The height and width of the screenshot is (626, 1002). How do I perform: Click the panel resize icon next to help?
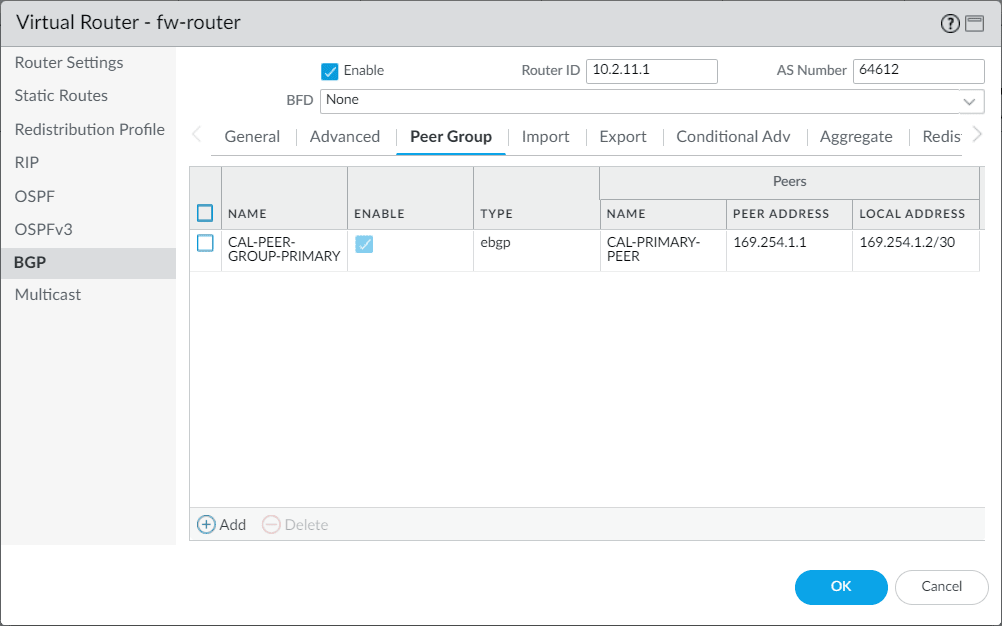pyautogui.click(x=975, y=23)
